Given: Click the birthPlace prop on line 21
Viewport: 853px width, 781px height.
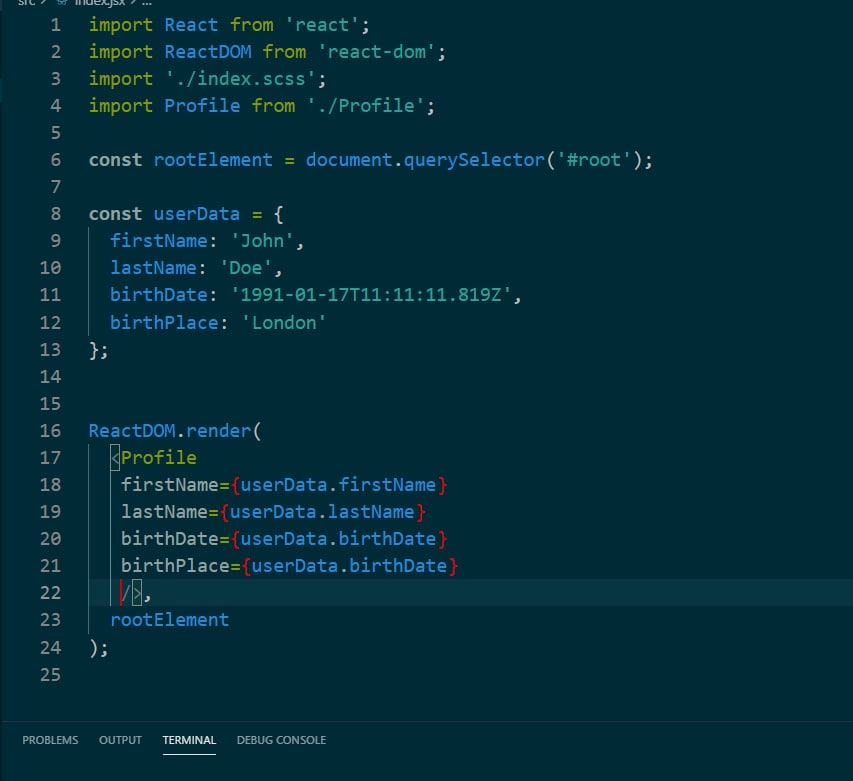Looking at the screenshot, I should [175, 566].
